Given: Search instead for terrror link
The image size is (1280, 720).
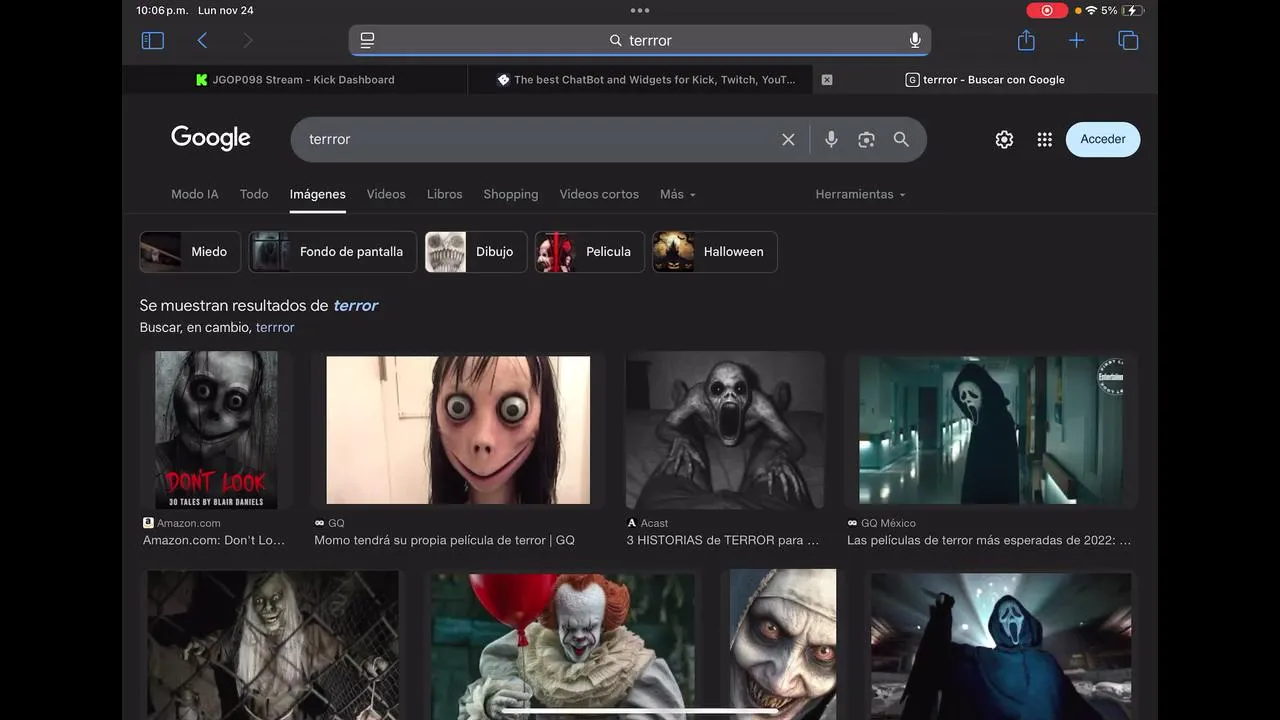Looking at the screenshot, I should coord(275,328).
